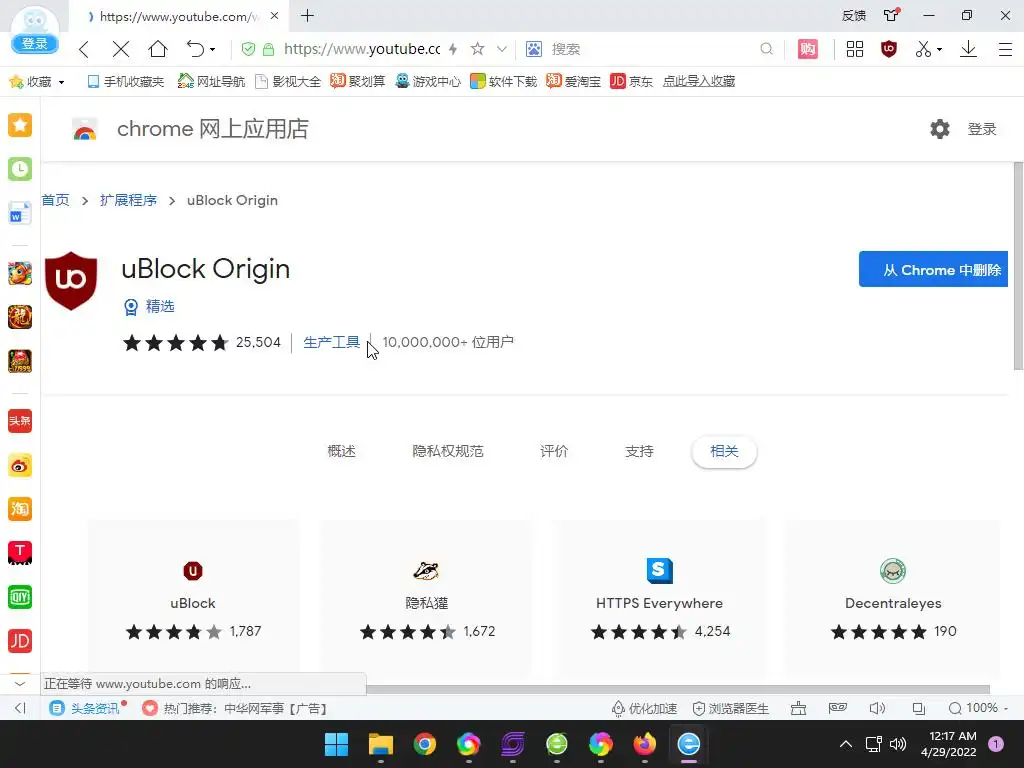Open the Decentraleyes extension card
Viewport: 1024px width, 768px height.
pos(893,598)
